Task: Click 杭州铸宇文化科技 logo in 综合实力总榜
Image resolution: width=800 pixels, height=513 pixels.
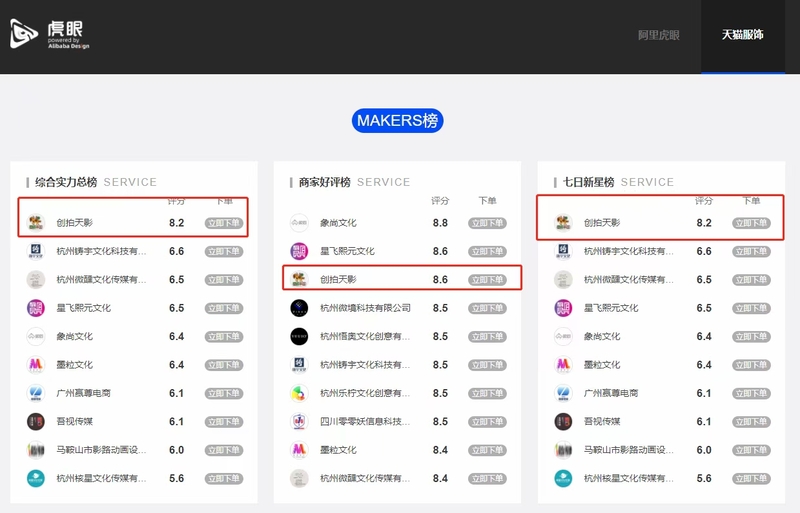Action: coord(36,251)
